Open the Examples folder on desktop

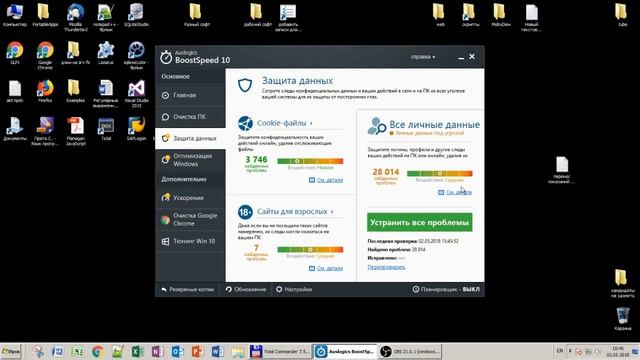[x=76, y=91]
